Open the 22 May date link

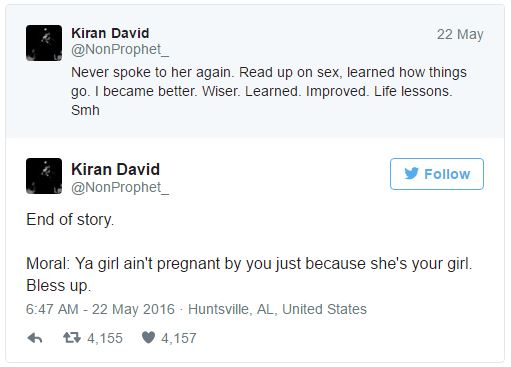[x=460, y=34]
